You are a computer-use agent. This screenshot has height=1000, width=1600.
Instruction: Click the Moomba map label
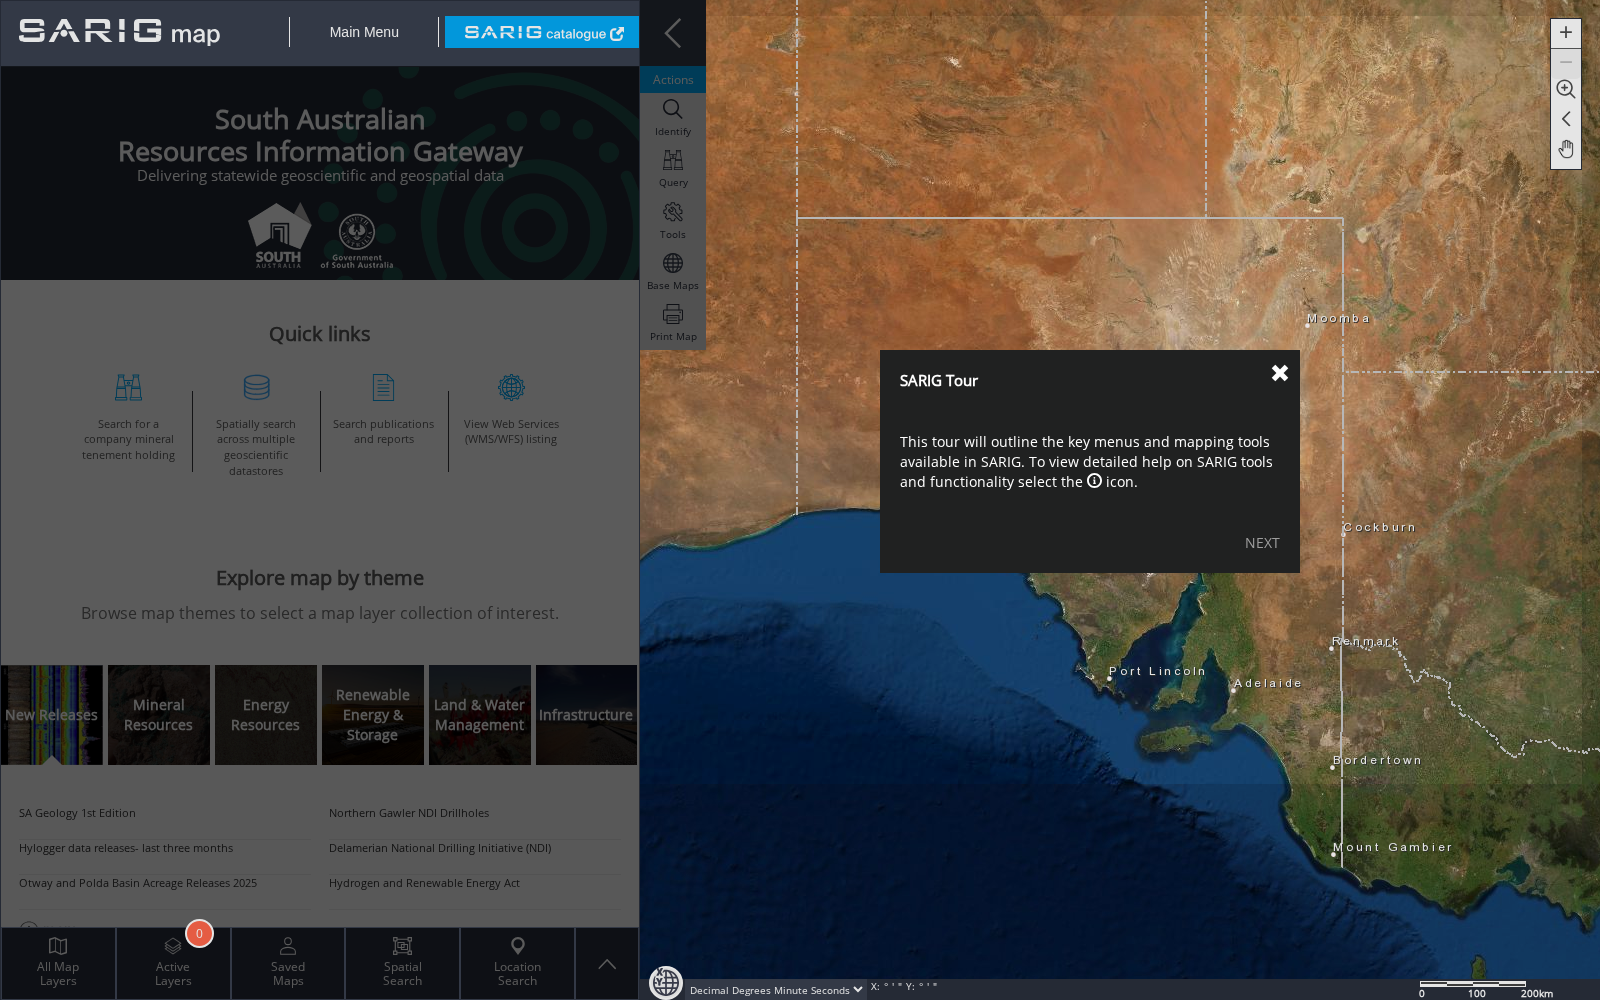pos(1338,318)
